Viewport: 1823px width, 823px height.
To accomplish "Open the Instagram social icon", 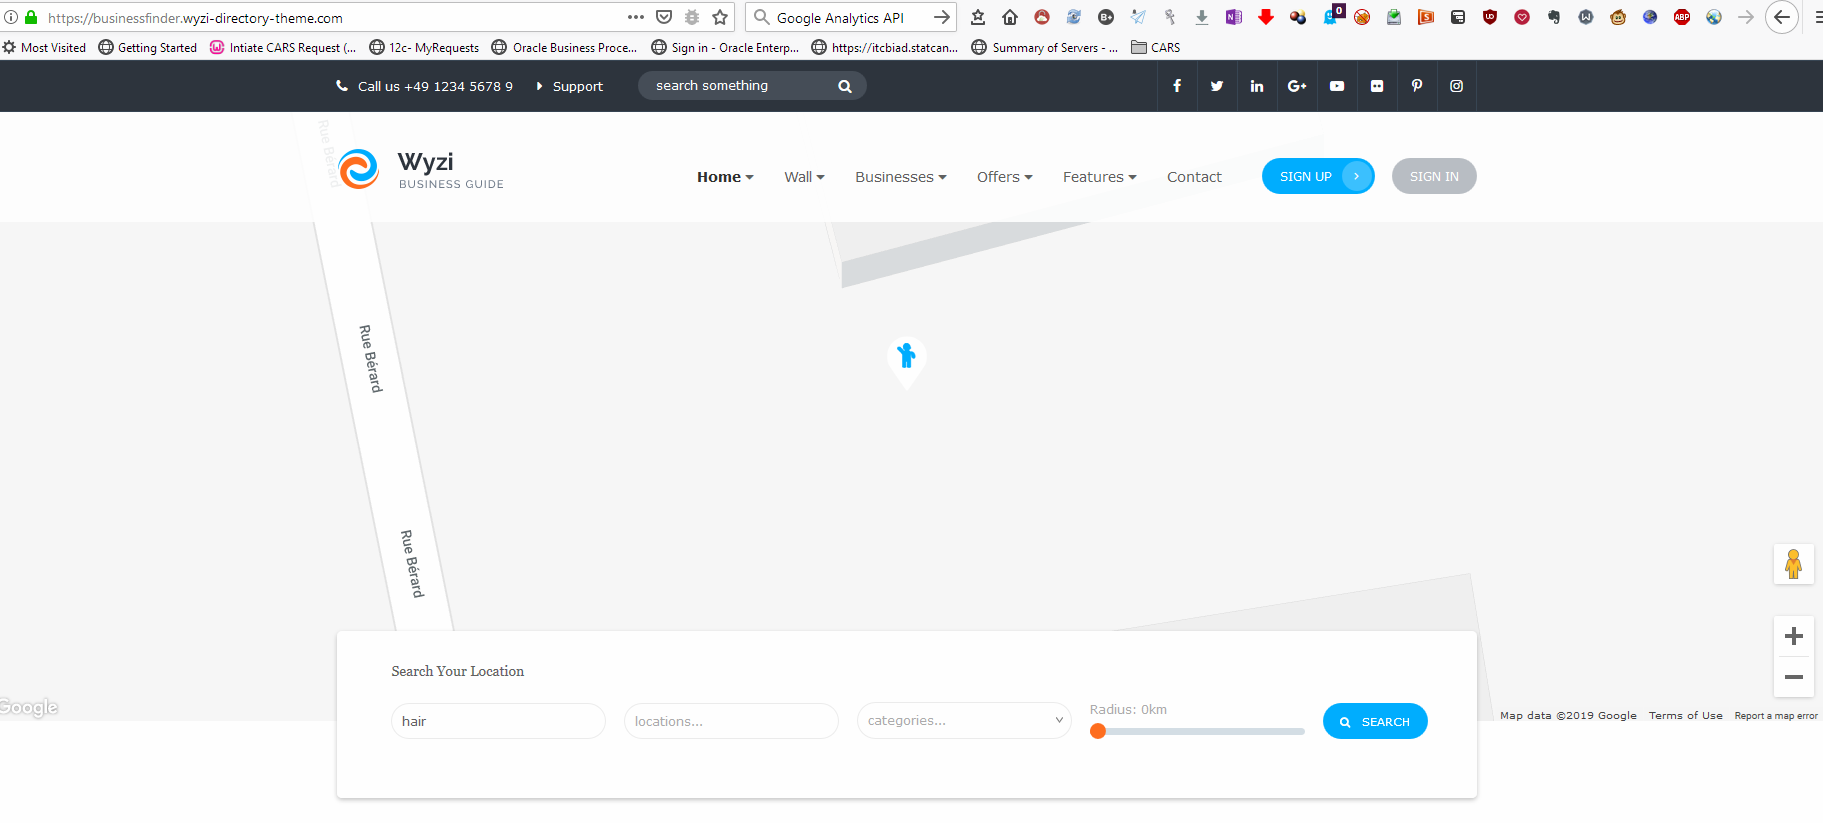I will (x=1457, y=86).
